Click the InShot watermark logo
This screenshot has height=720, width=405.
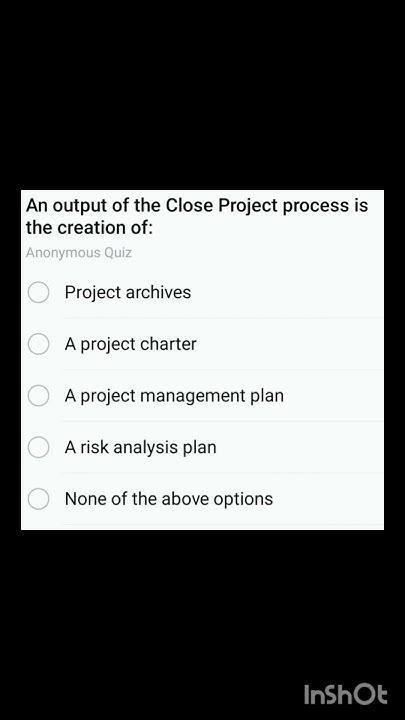click(x=345, y=694)
